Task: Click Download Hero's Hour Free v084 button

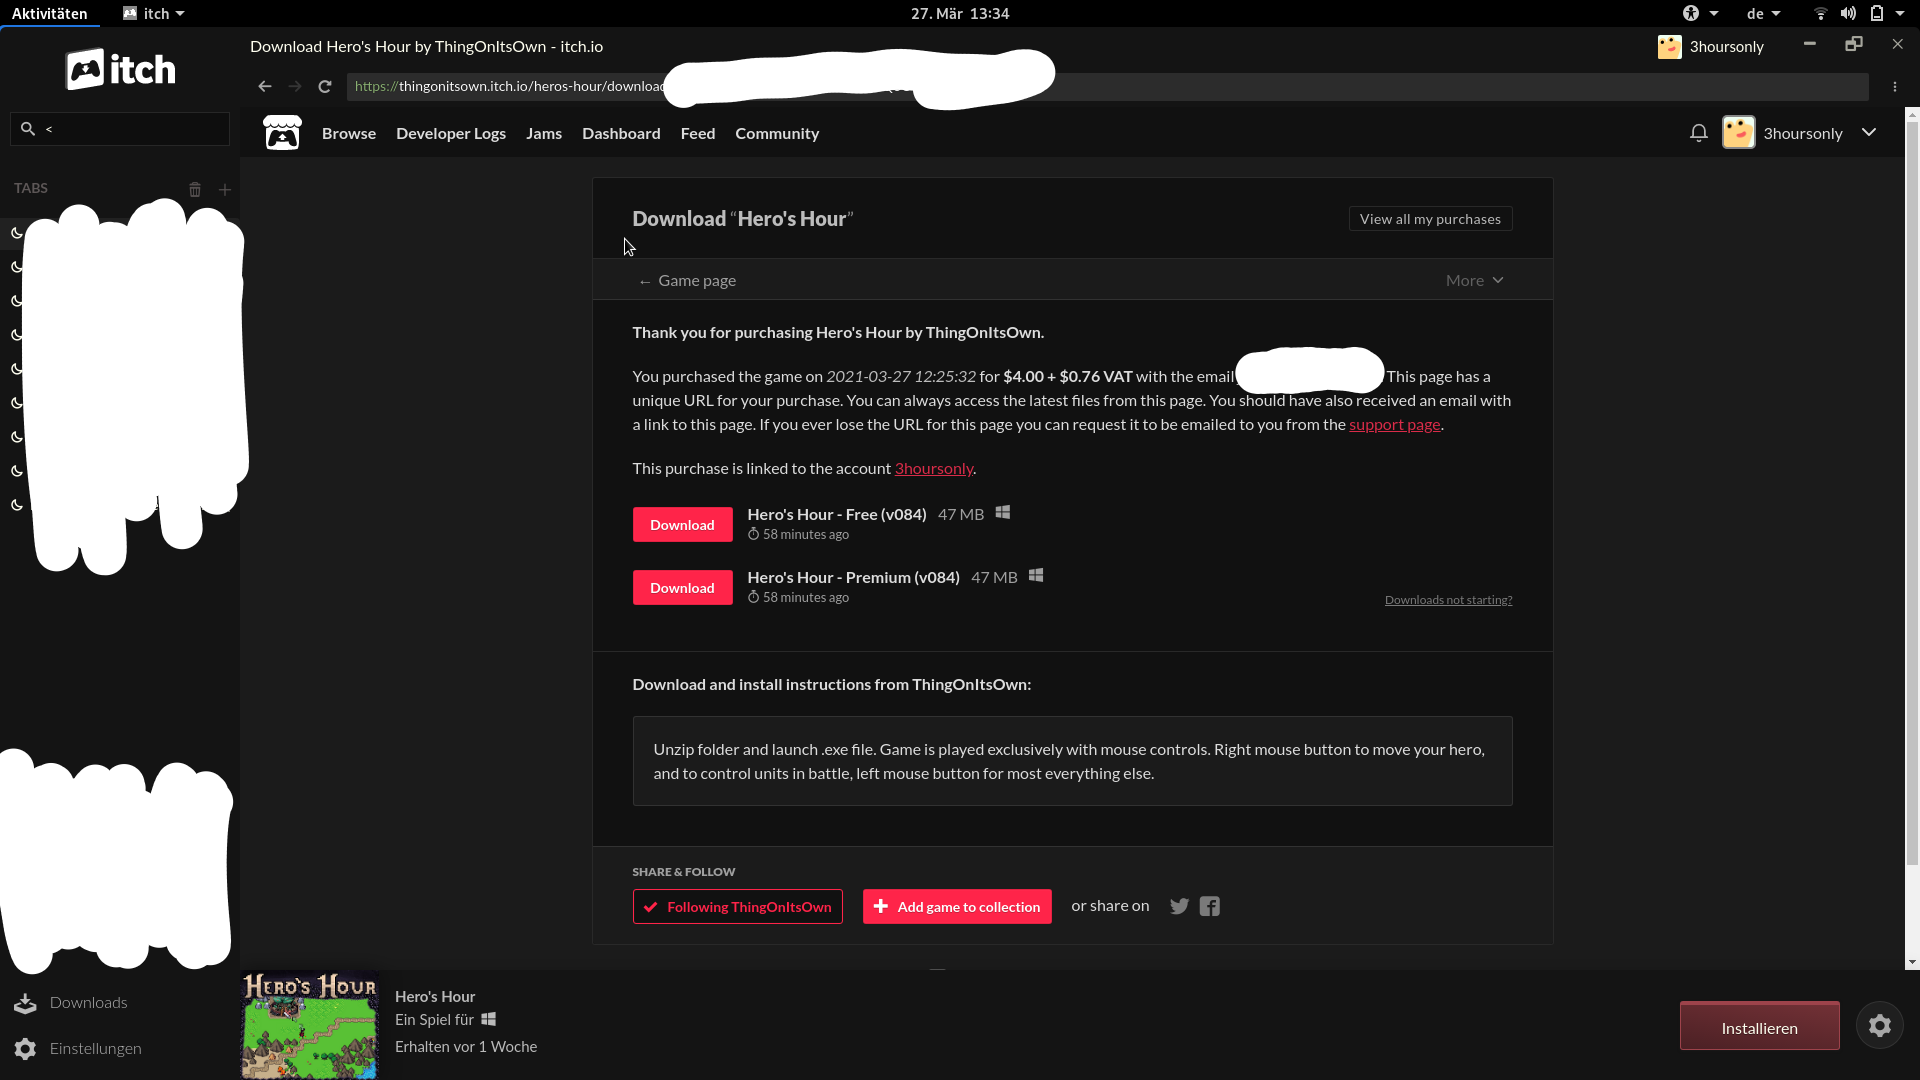Action: click(x=682, y=524)
